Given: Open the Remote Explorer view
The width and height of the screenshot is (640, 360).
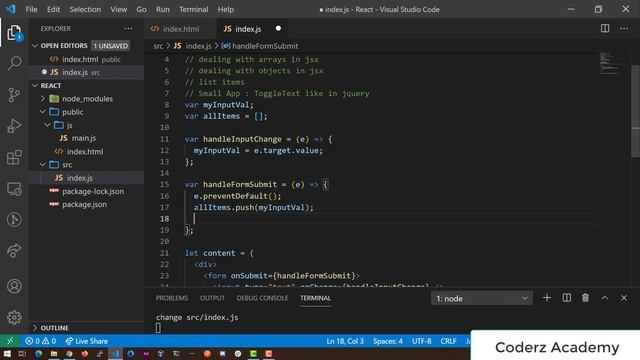Looking at the screenshot, I should 14,189.
